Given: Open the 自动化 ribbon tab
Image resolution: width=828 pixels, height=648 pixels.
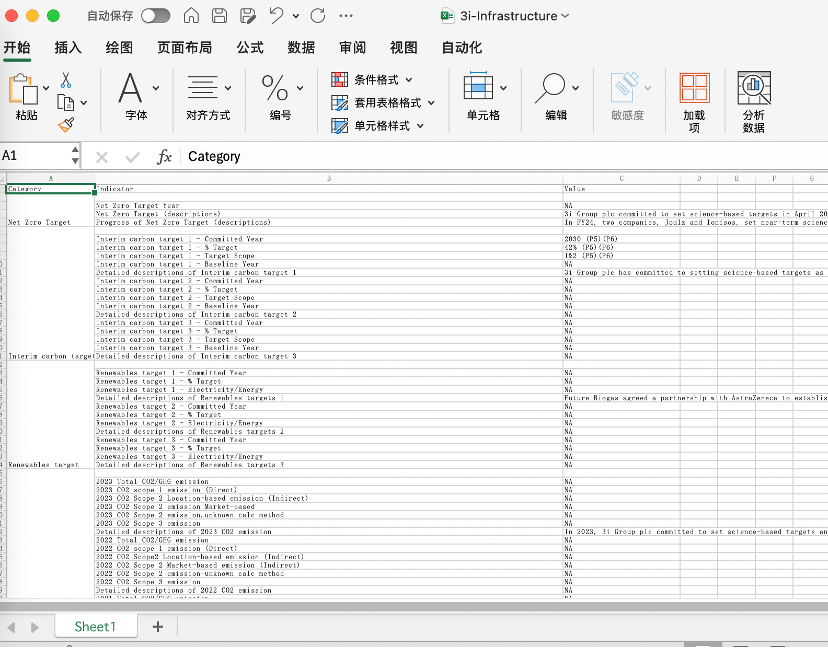Looking at the screenshot, I should click(462, 48).
